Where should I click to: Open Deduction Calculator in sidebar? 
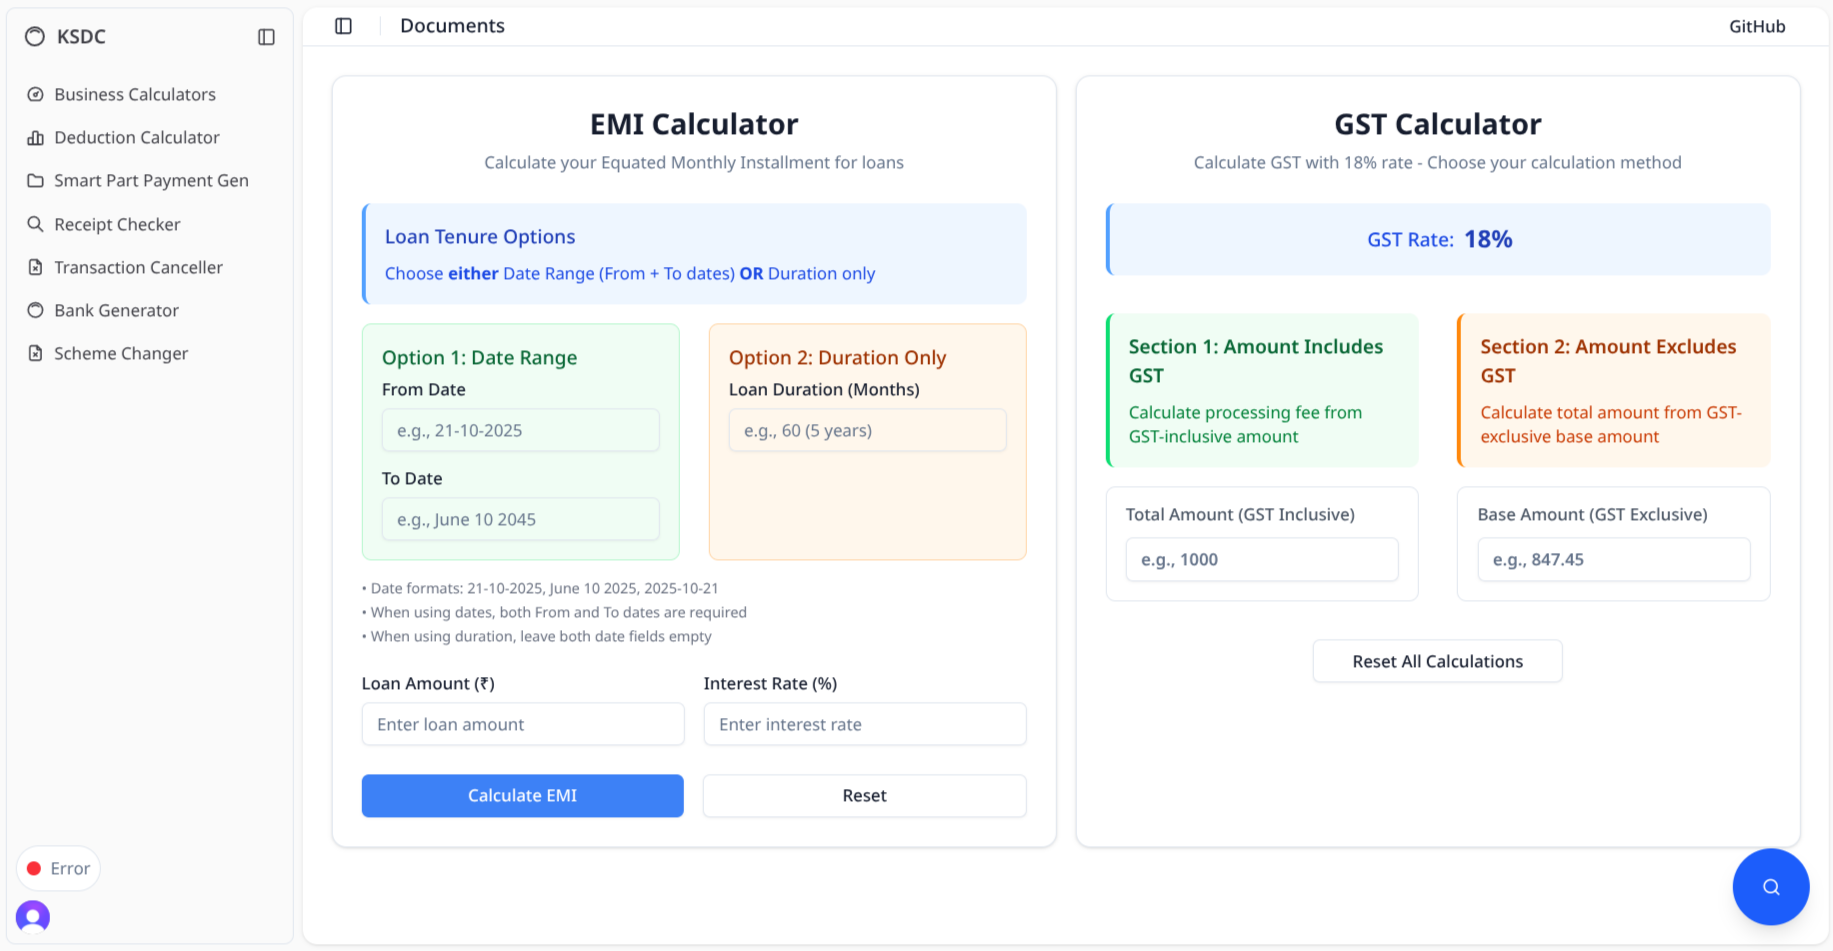tap(150, 138)
